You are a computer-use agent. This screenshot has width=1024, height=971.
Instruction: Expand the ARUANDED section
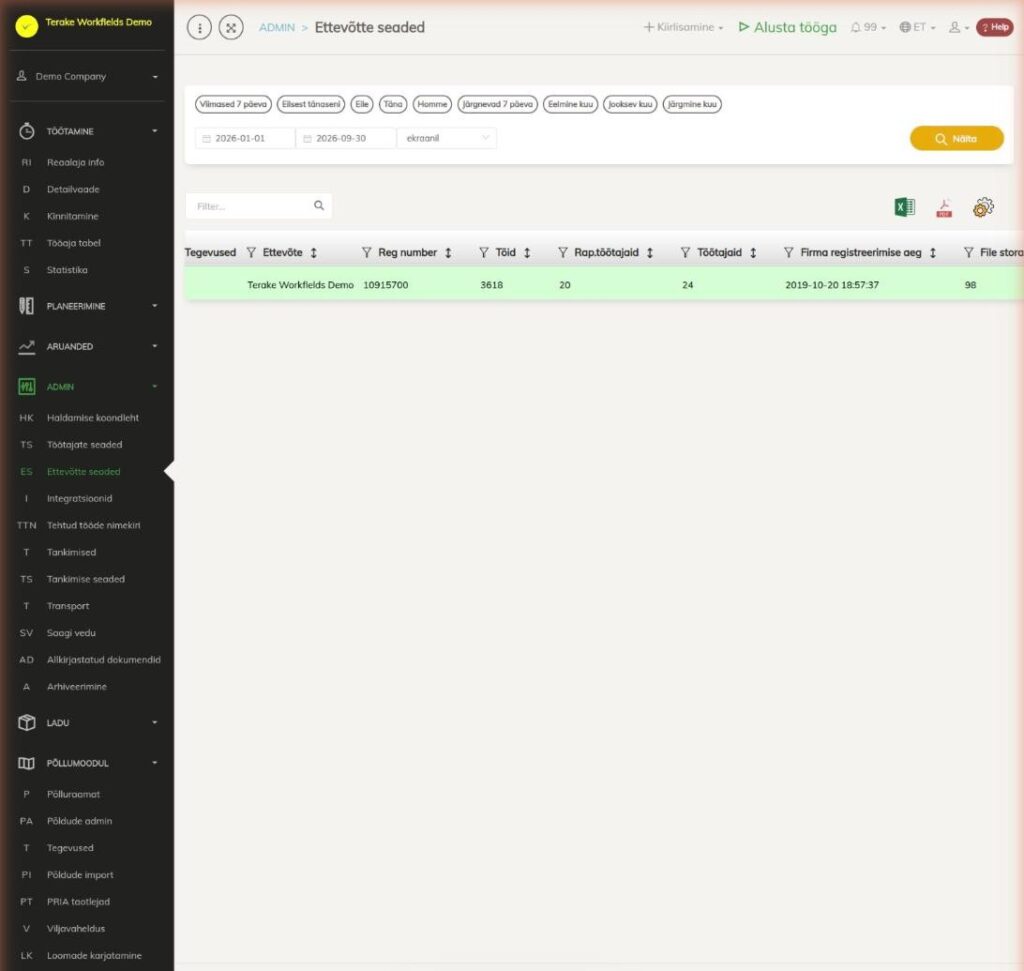88,347
